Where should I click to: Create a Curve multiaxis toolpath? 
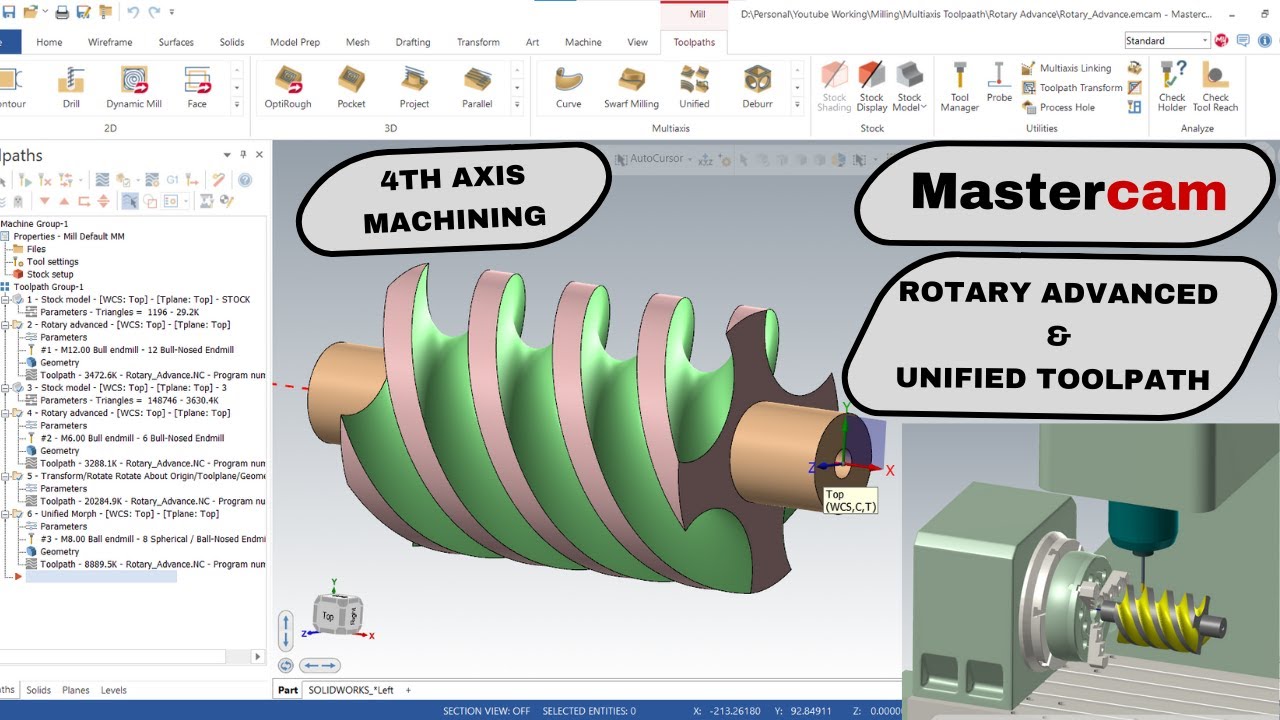pyautogui.click(x=568, y=85)
